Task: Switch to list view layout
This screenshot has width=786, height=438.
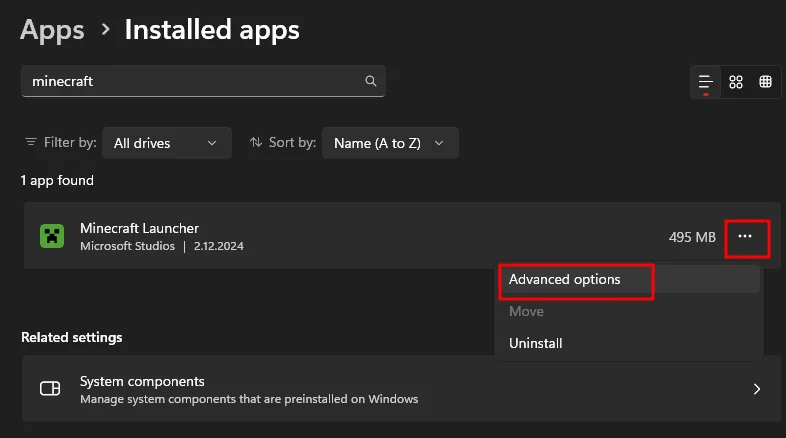Action: pos(705,82)
